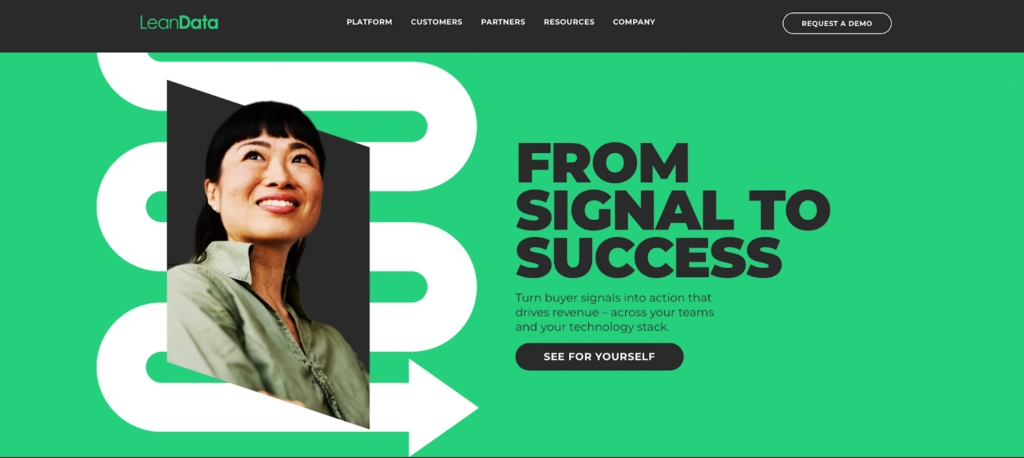Screen dimensions: 1024x458
Task: Open the Customers menu
Action: point(436,22)
